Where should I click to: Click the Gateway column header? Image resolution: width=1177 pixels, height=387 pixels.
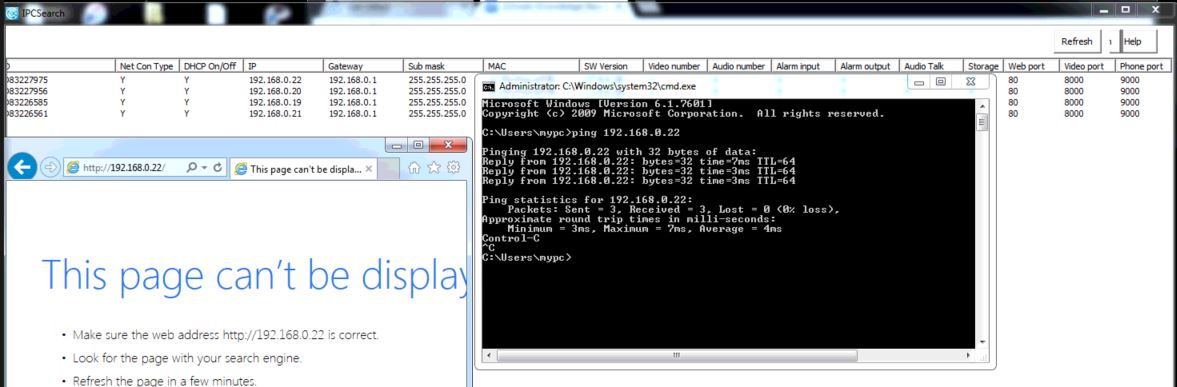pos(364,66)
